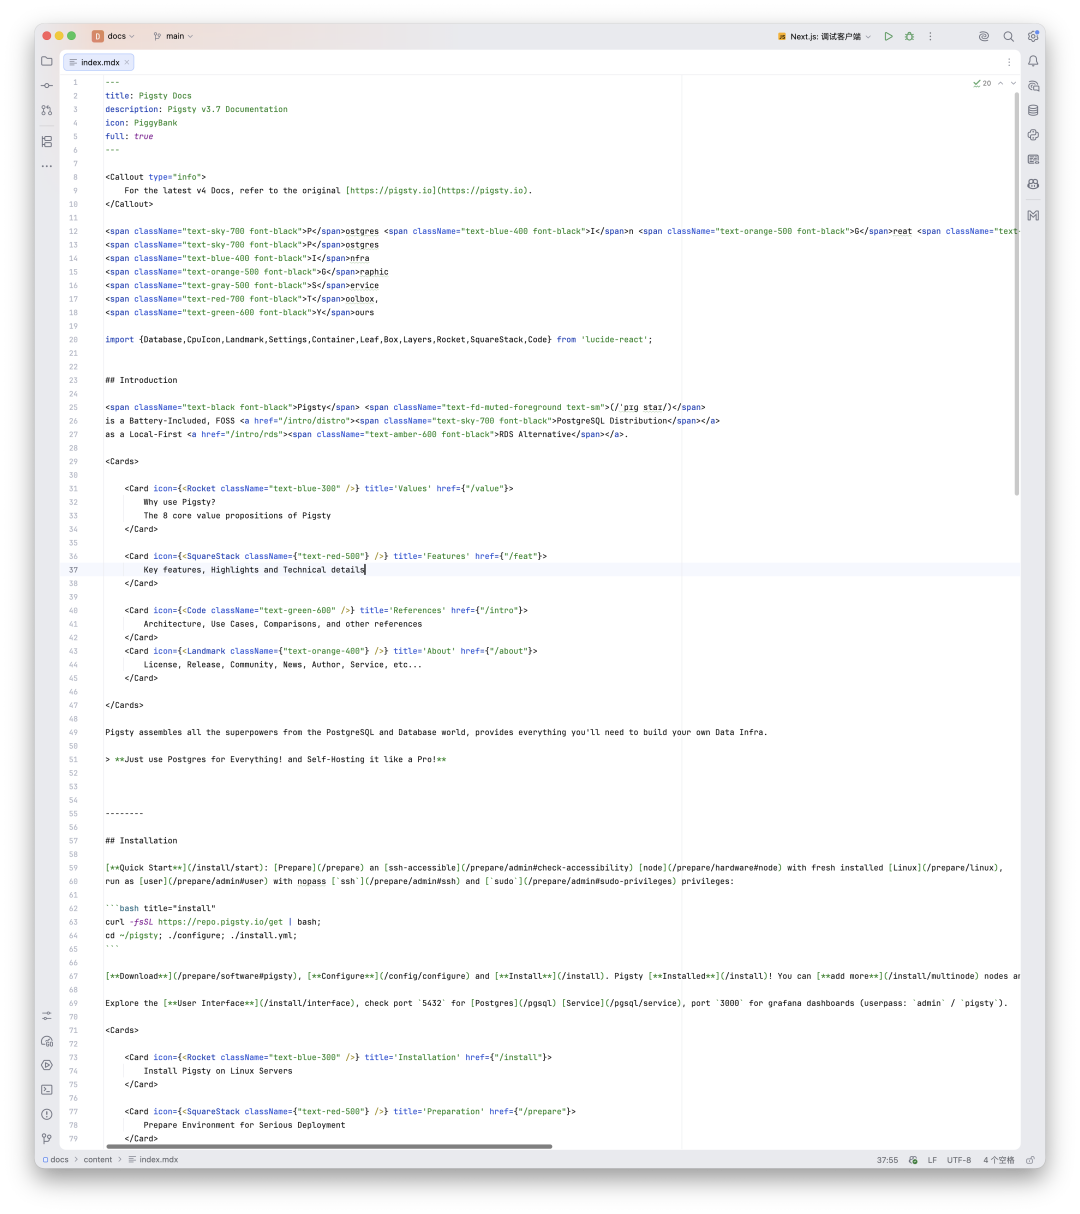The image size is (1080, 1214).
Task: Open the Structure tool window
Action: (x=47, y=142)
